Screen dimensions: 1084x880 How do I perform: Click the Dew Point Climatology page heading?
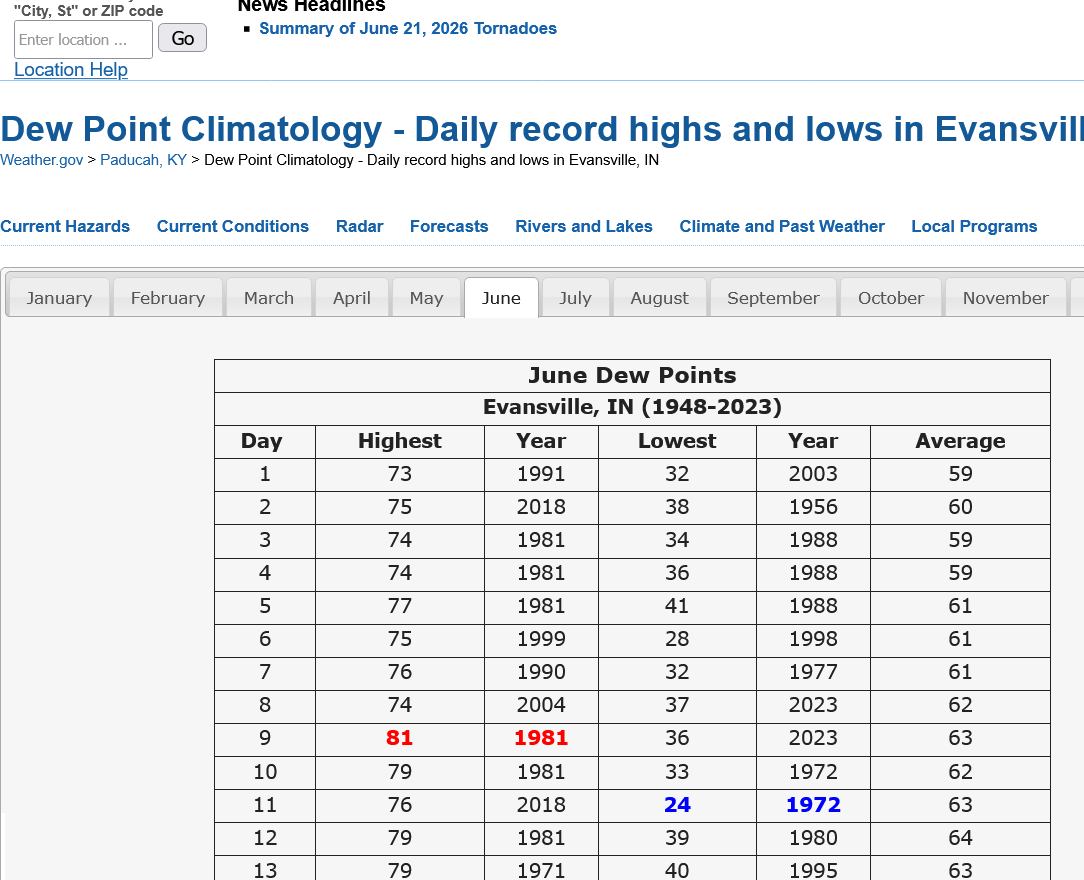coord(542,129)
